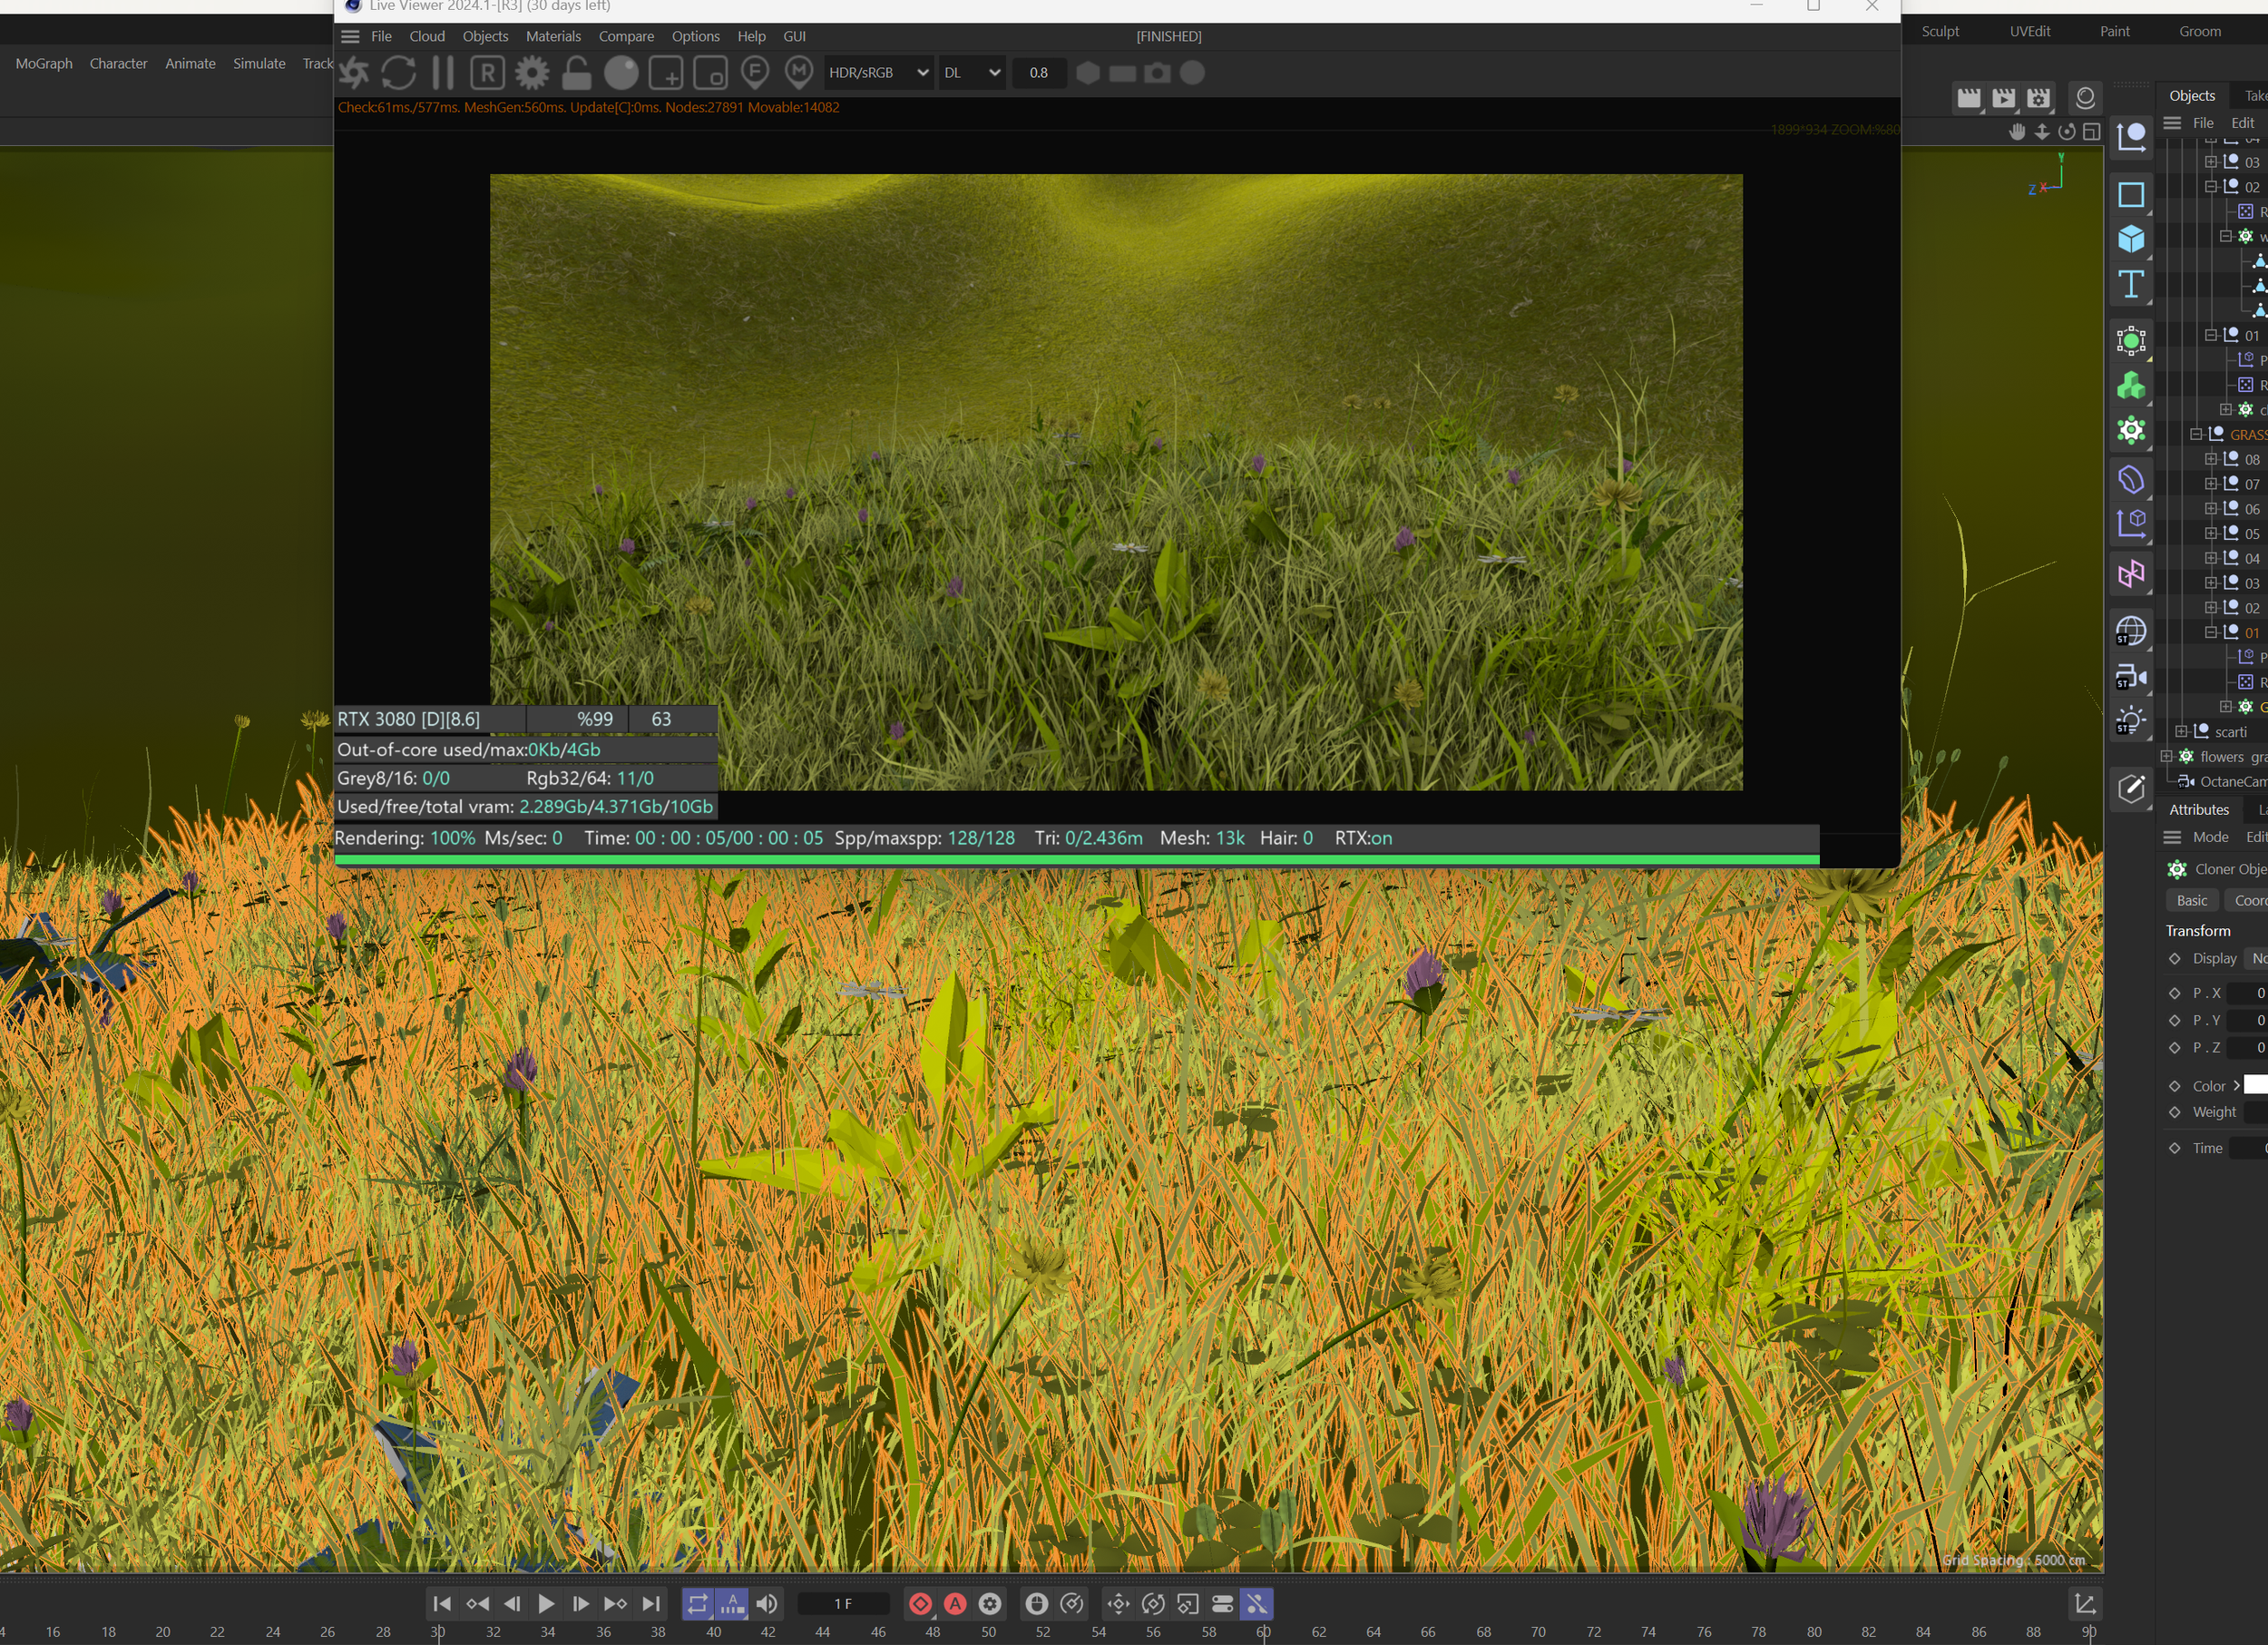Click the red Record Active Objects button
Viewport: 2268px width, 1645px height.
coord(920,1604)
